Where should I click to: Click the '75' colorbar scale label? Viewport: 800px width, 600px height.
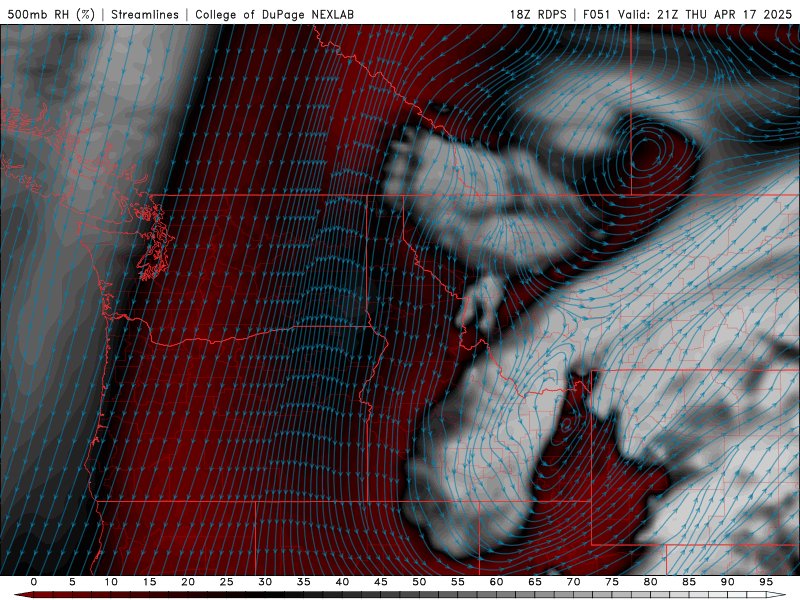click(x=611, y=582)
